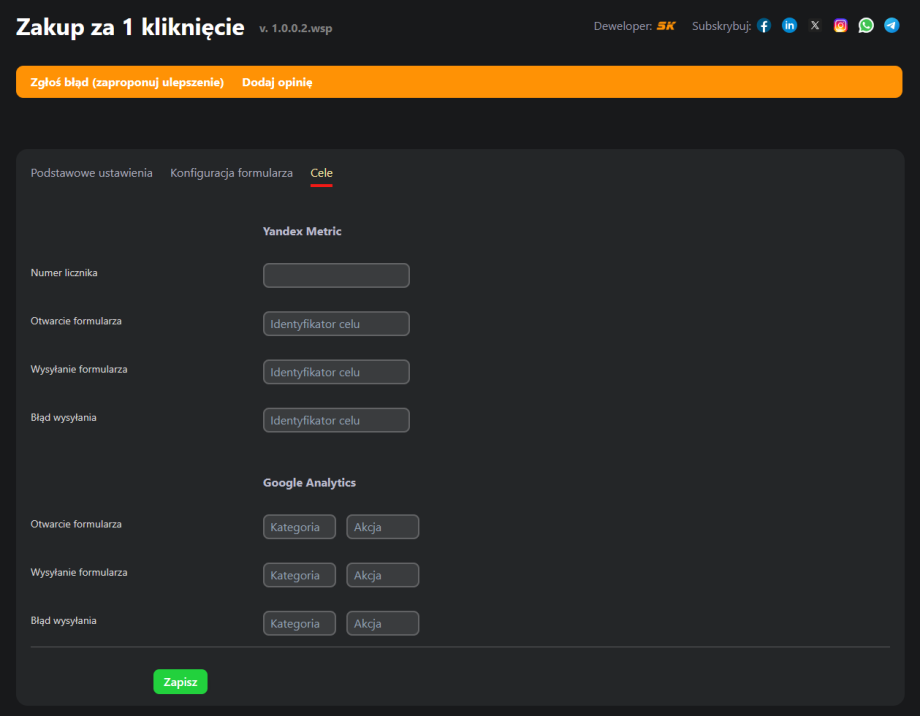Image resolution: width=920 pixels, height=716 pixels.
Task: Open the WhatsApp icon link
Action: [x=866, y=26]
